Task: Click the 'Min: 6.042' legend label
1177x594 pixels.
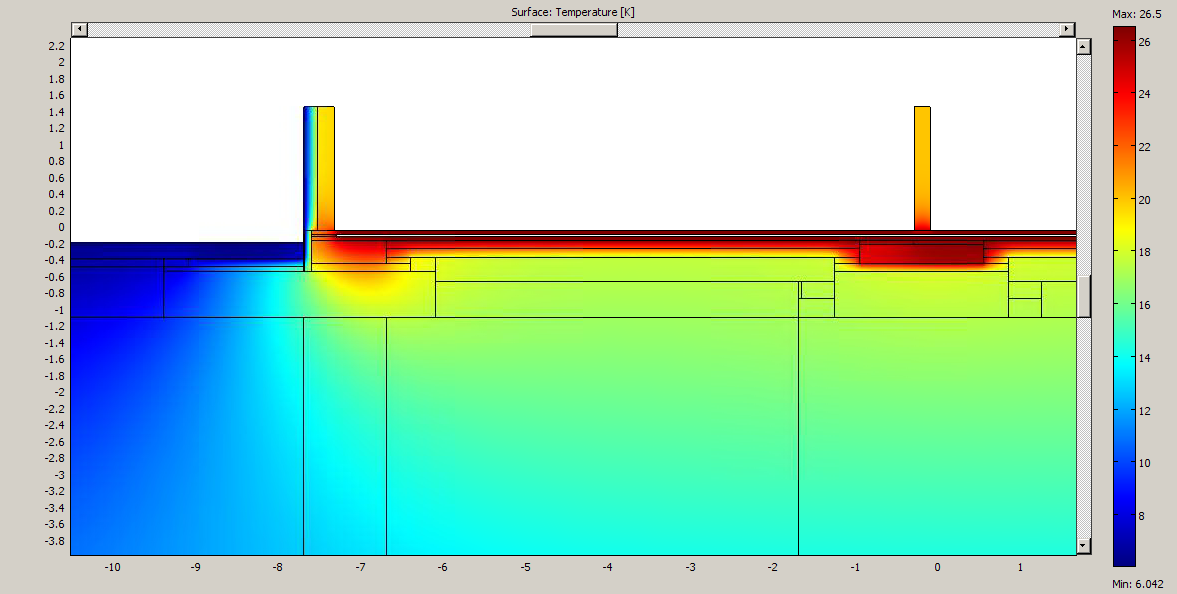Action: pyautogui.click(x=1138, y=583)
